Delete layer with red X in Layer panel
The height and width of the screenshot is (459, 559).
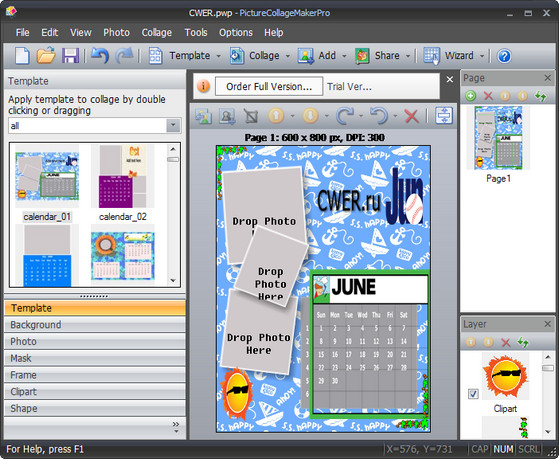[506, 342]
